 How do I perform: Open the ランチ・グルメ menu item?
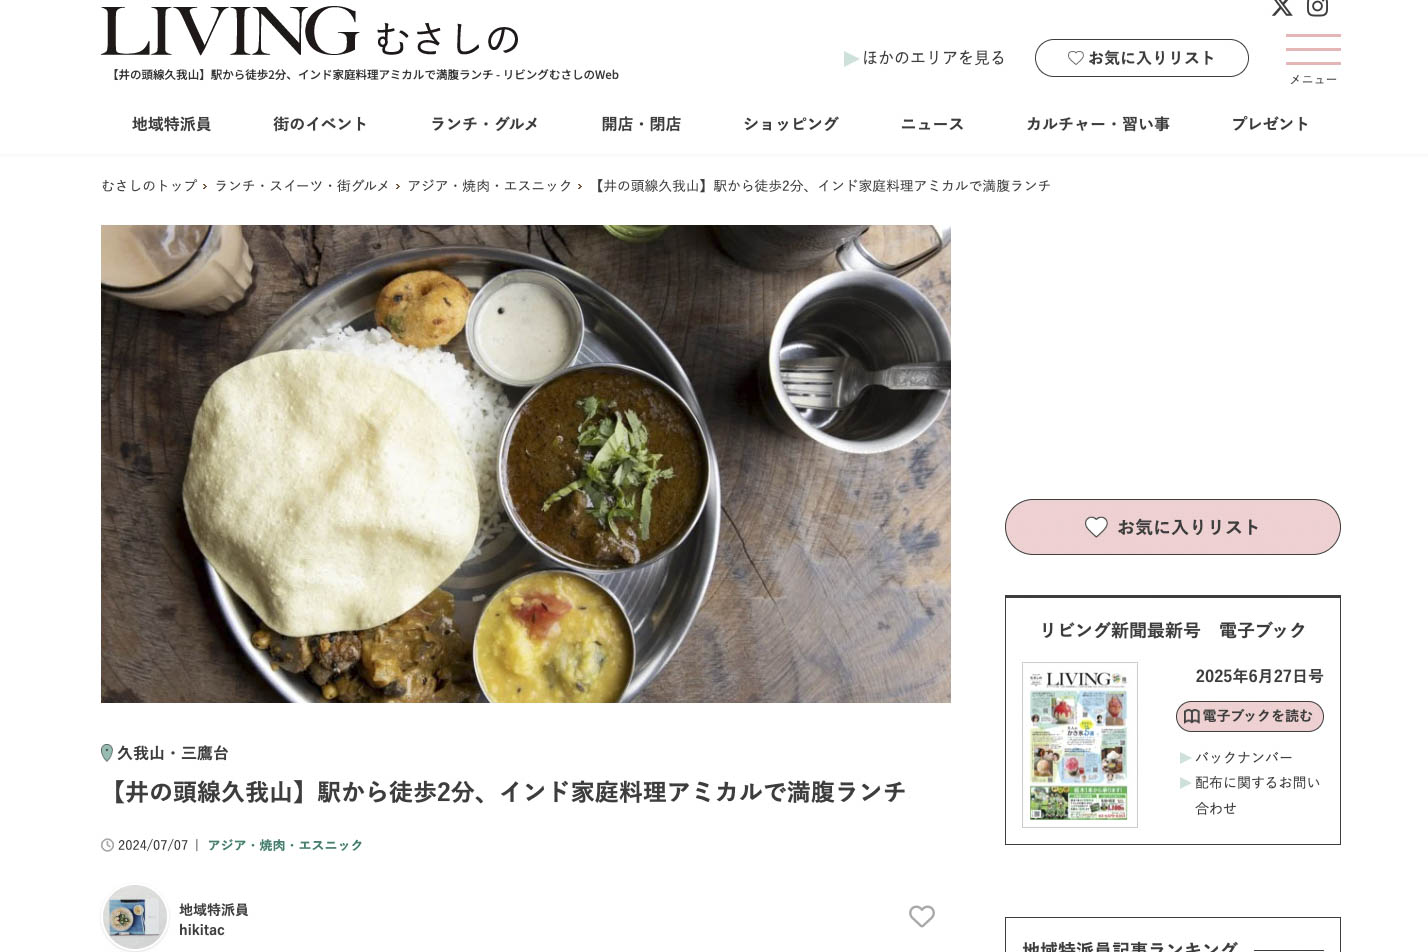pos(484,124)
